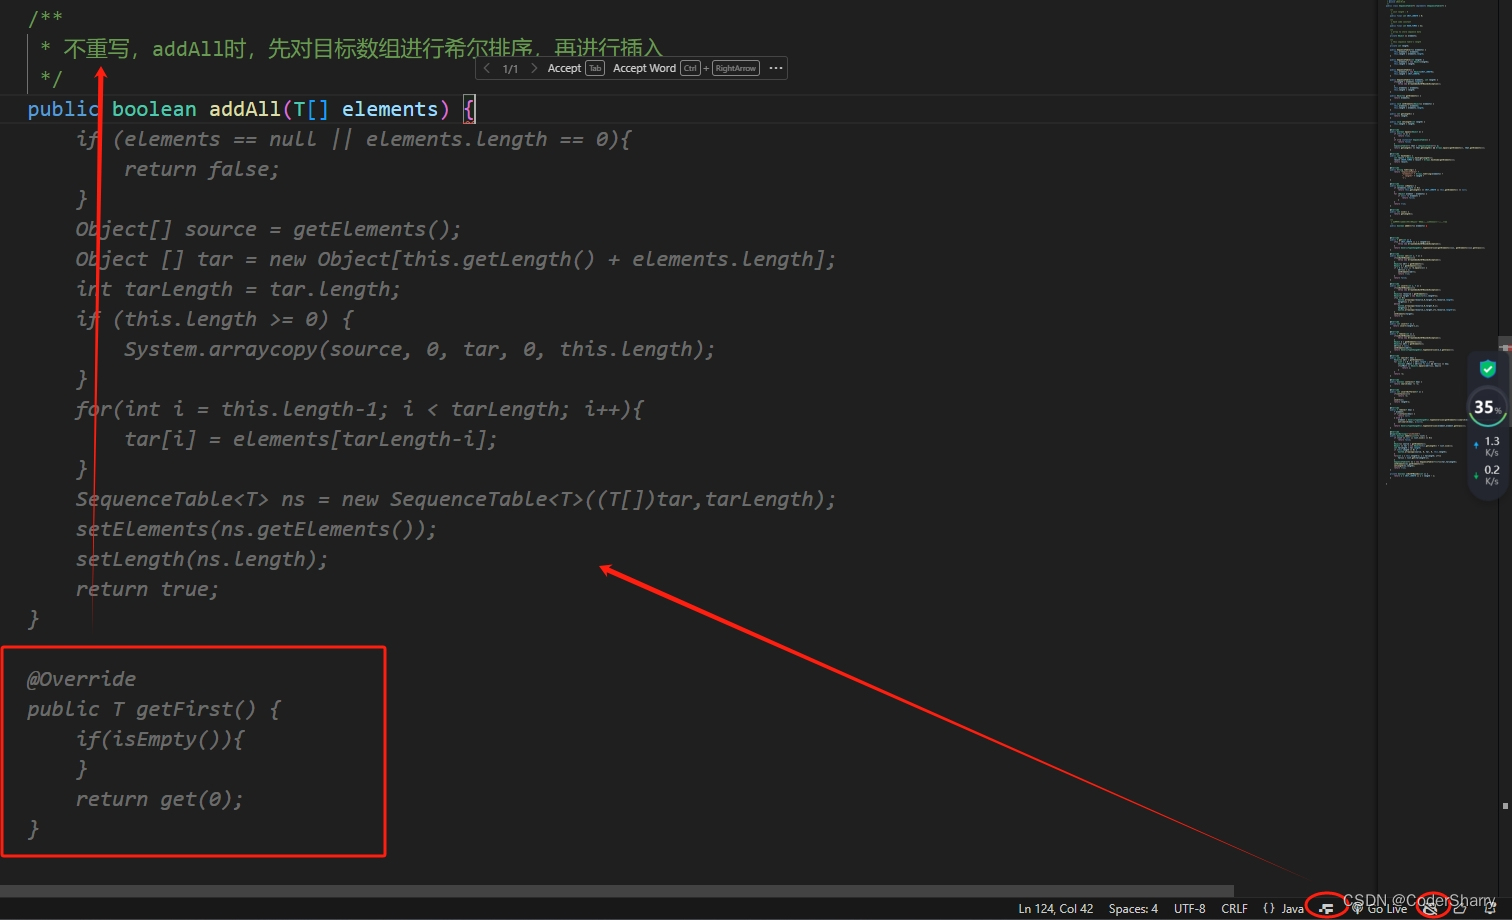The height and width of the screenshot is (920, 1512).
Task: Change end-of-line sequence CRLF
Action: [1234, 909]
